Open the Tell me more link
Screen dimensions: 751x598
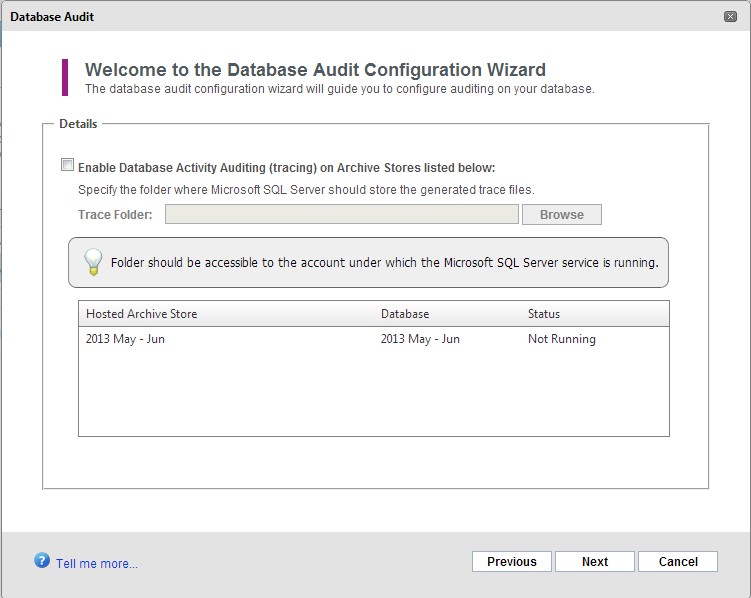pyautogui.click(x=97, y=564)
